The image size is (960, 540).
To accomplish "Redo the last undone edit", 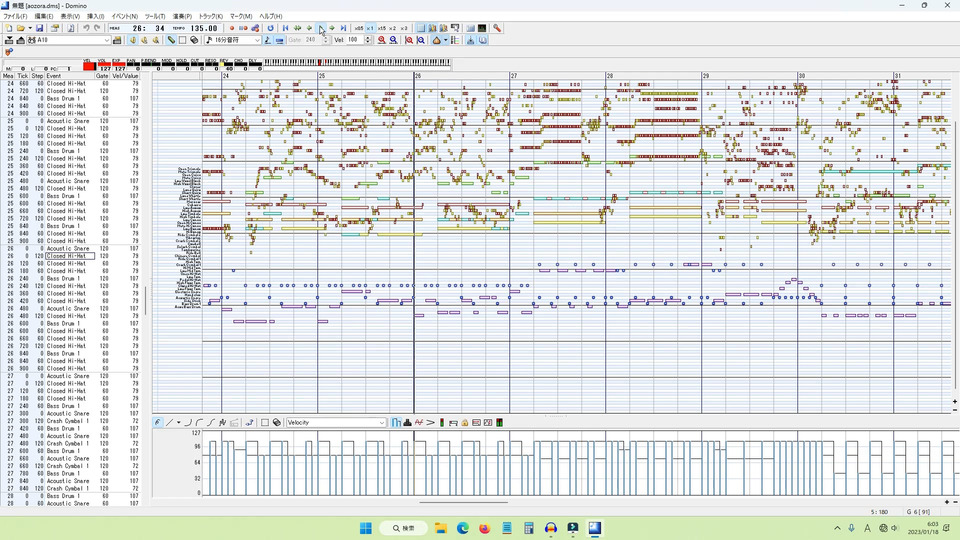I will (97, 28).
